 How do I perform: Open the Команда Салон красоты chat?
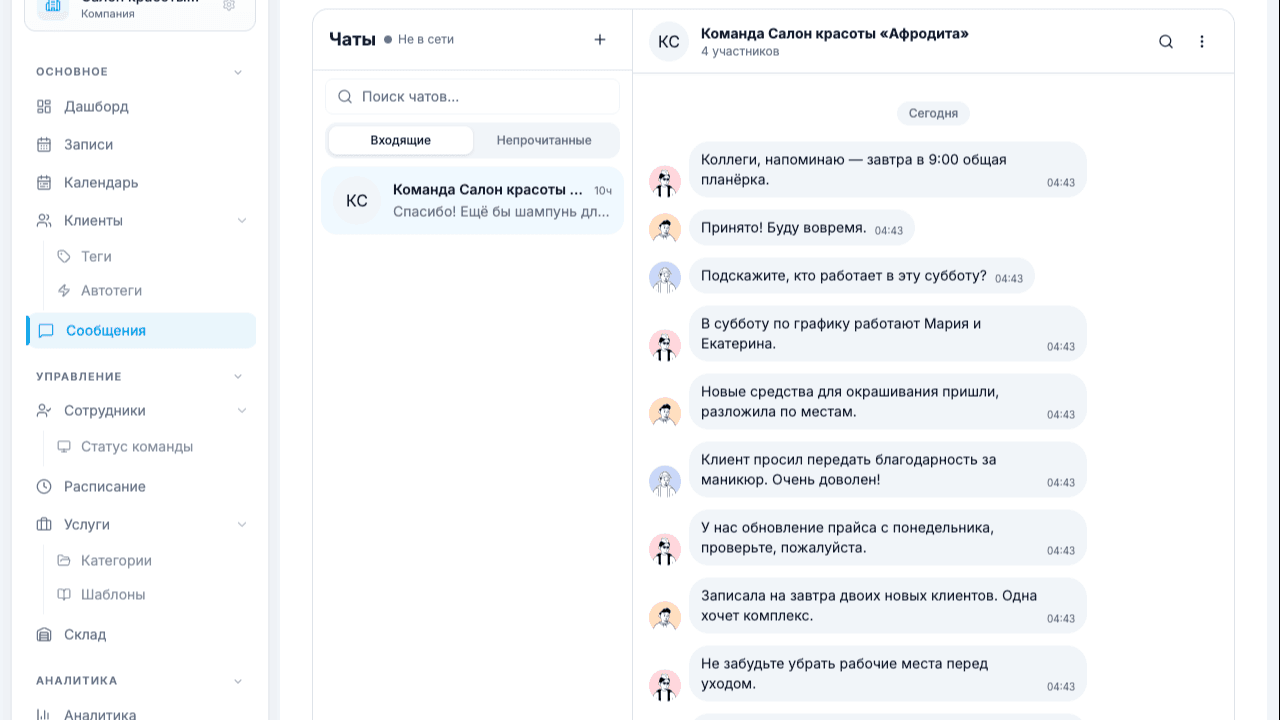[472, 201]
